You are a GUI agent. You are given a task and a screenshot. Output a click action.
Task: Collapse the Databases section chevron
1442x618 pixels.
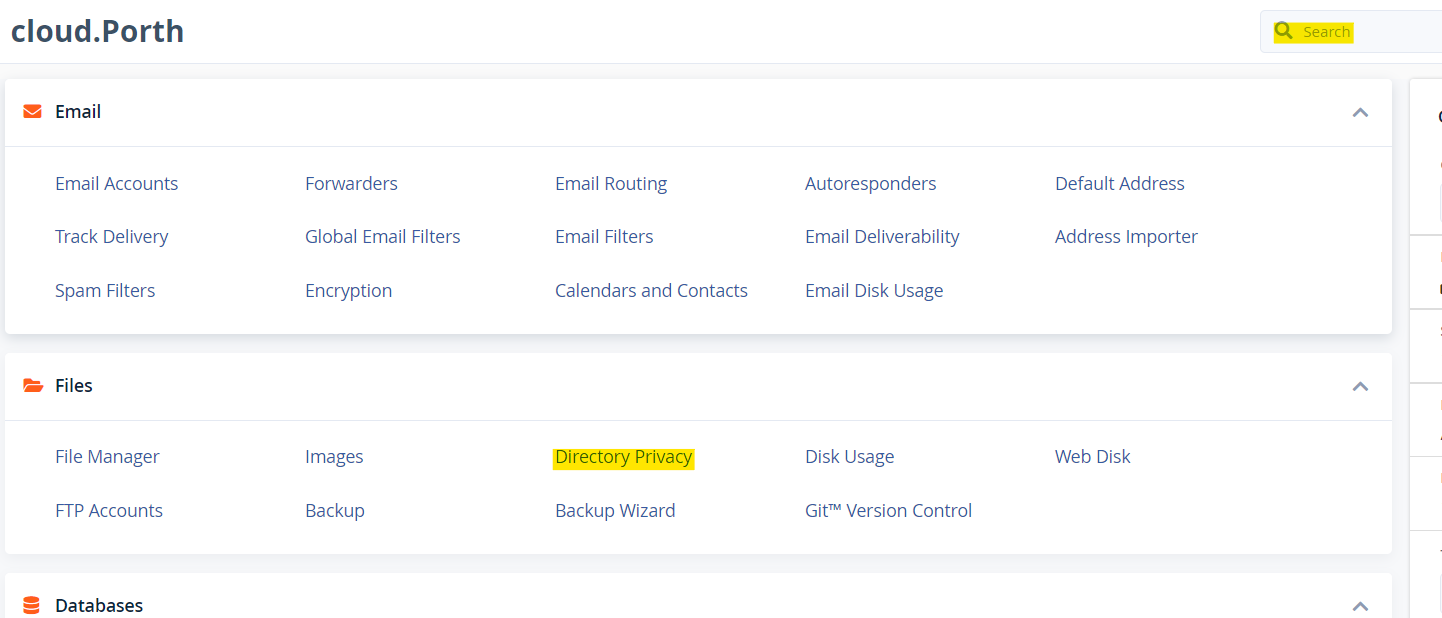pyautogui.click(x=1360, y=605)
